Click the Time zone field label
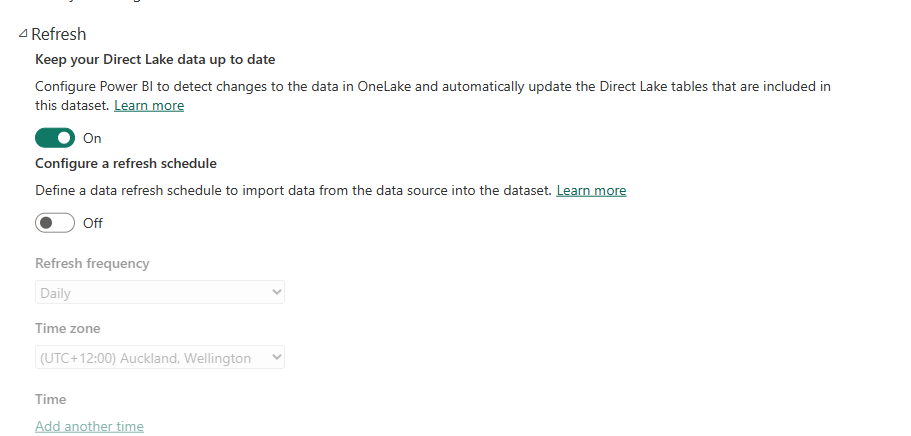Screen dimensions: 911x436 point(67,328)
